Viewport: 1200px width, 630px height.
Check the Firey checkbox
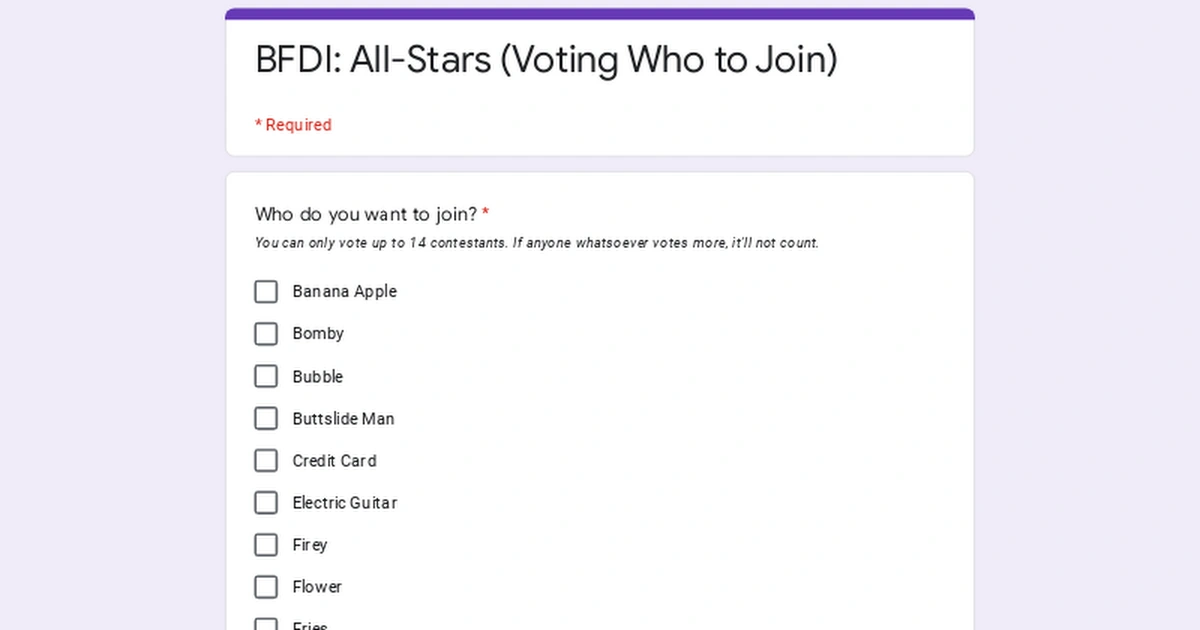265,544
